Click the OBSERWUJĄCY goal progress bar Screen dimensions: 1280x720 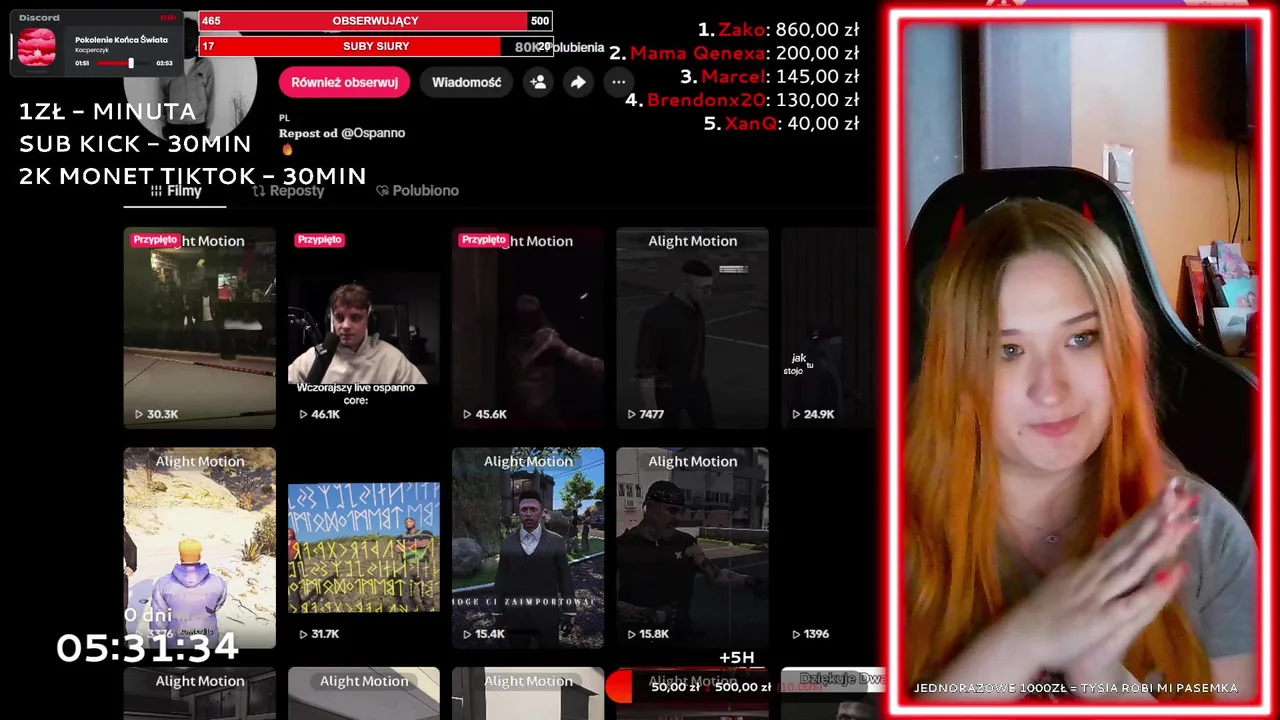click(376, 21)
